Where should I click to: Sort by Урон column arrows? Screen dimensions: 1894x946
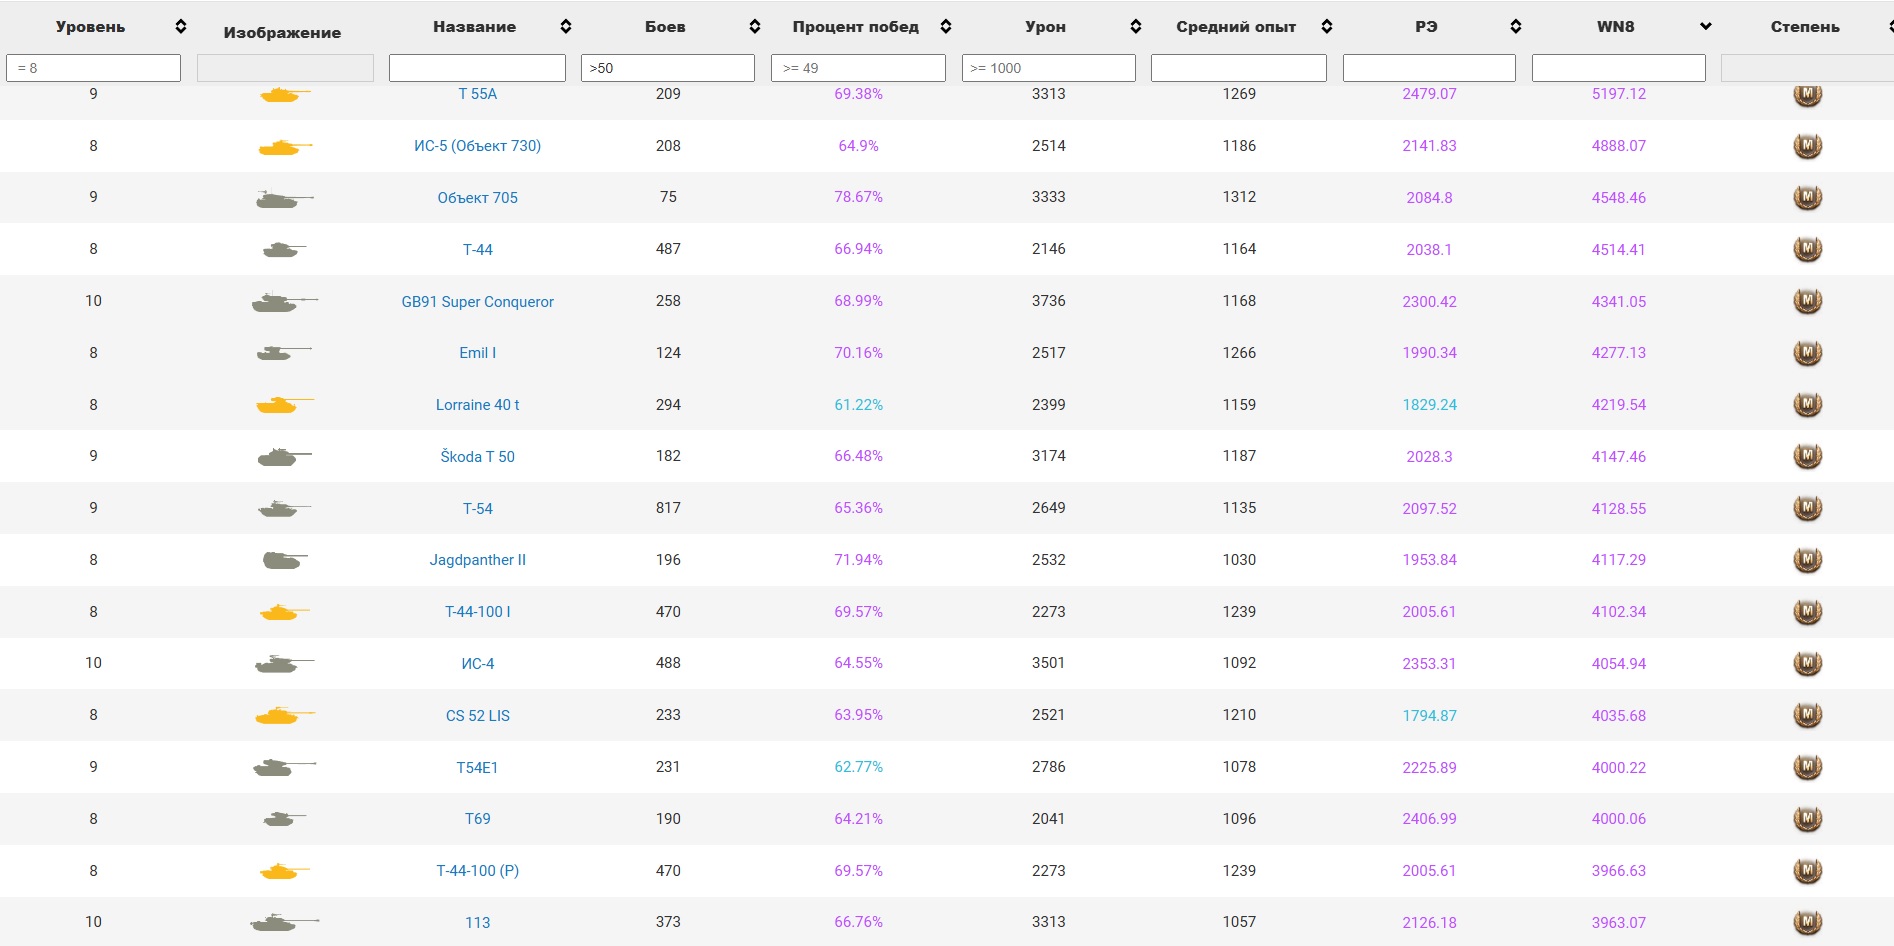[x=1136, y=27]
